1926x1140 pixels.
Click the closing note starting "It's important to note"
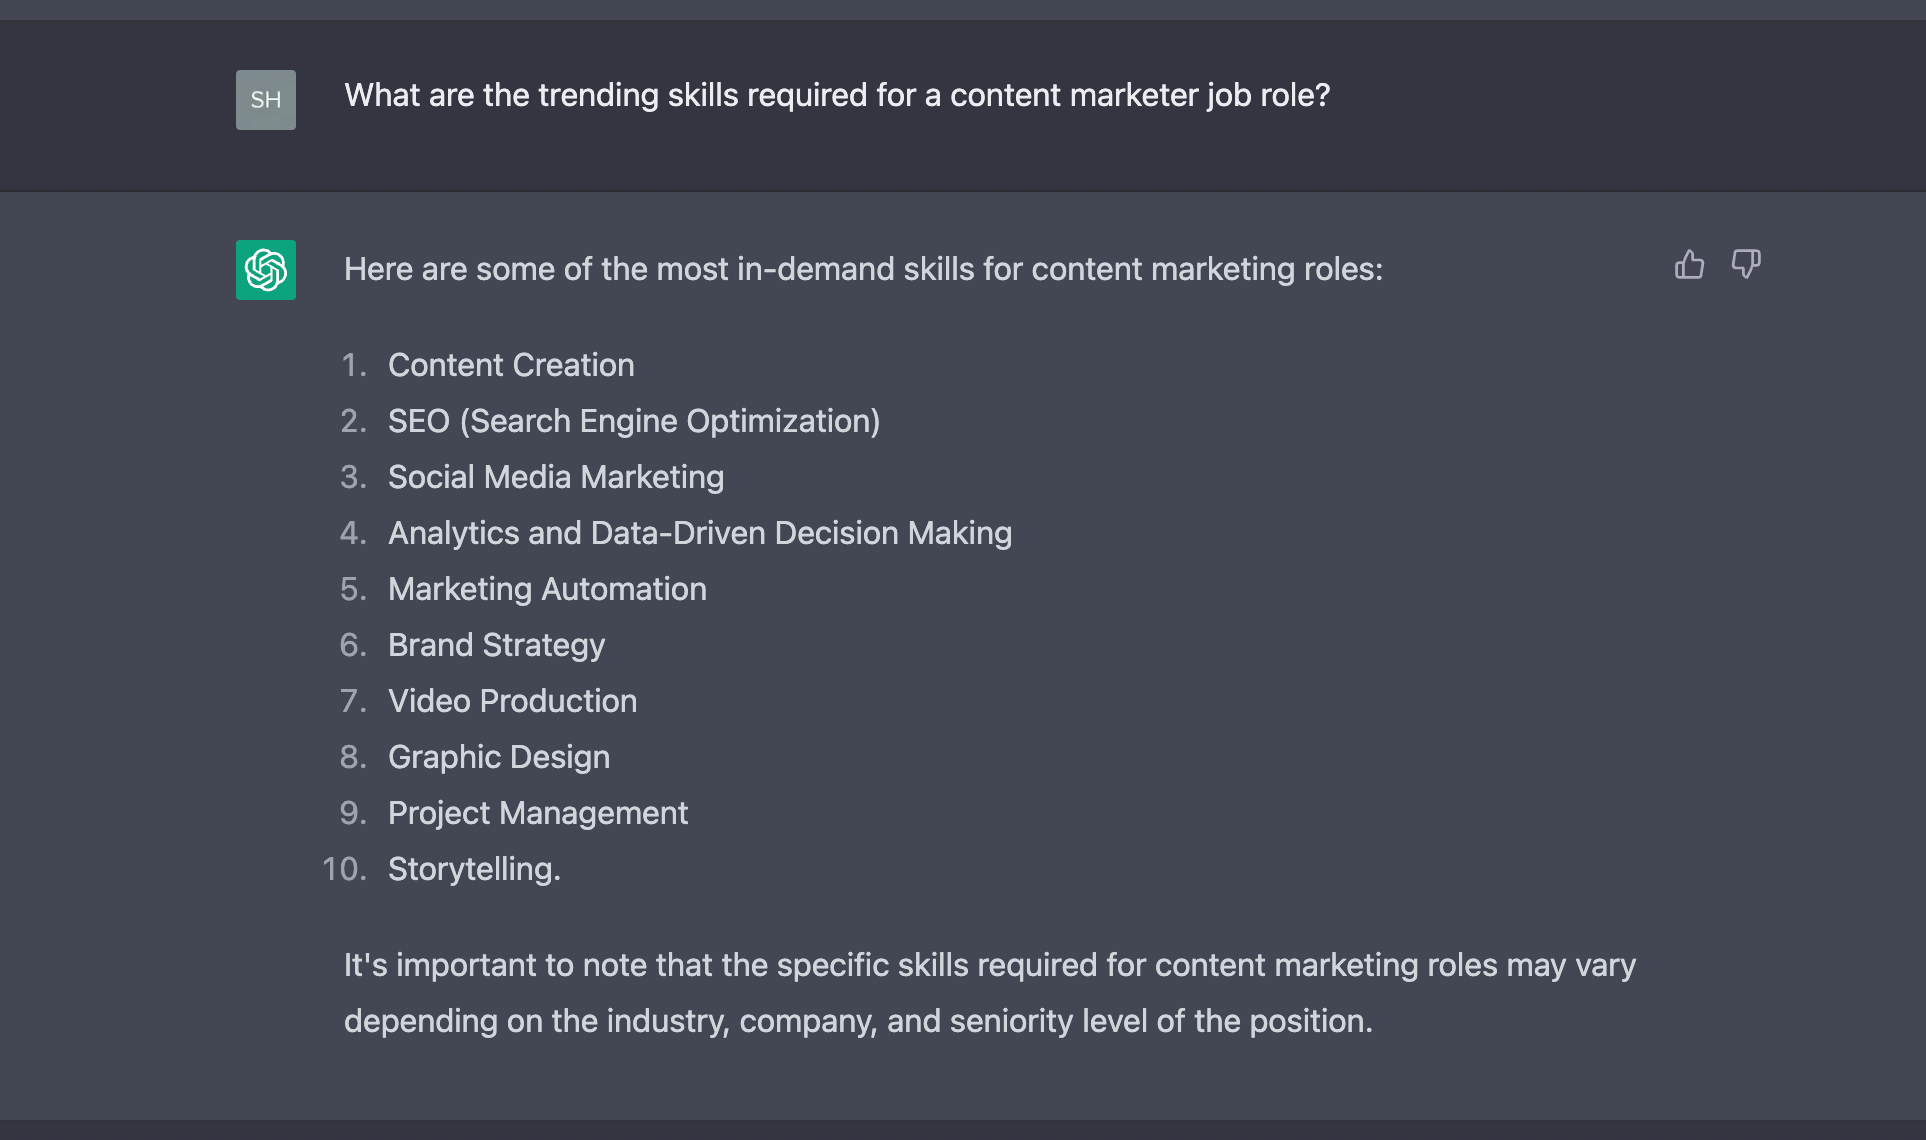pyautogui.click(x=989, y=966)
